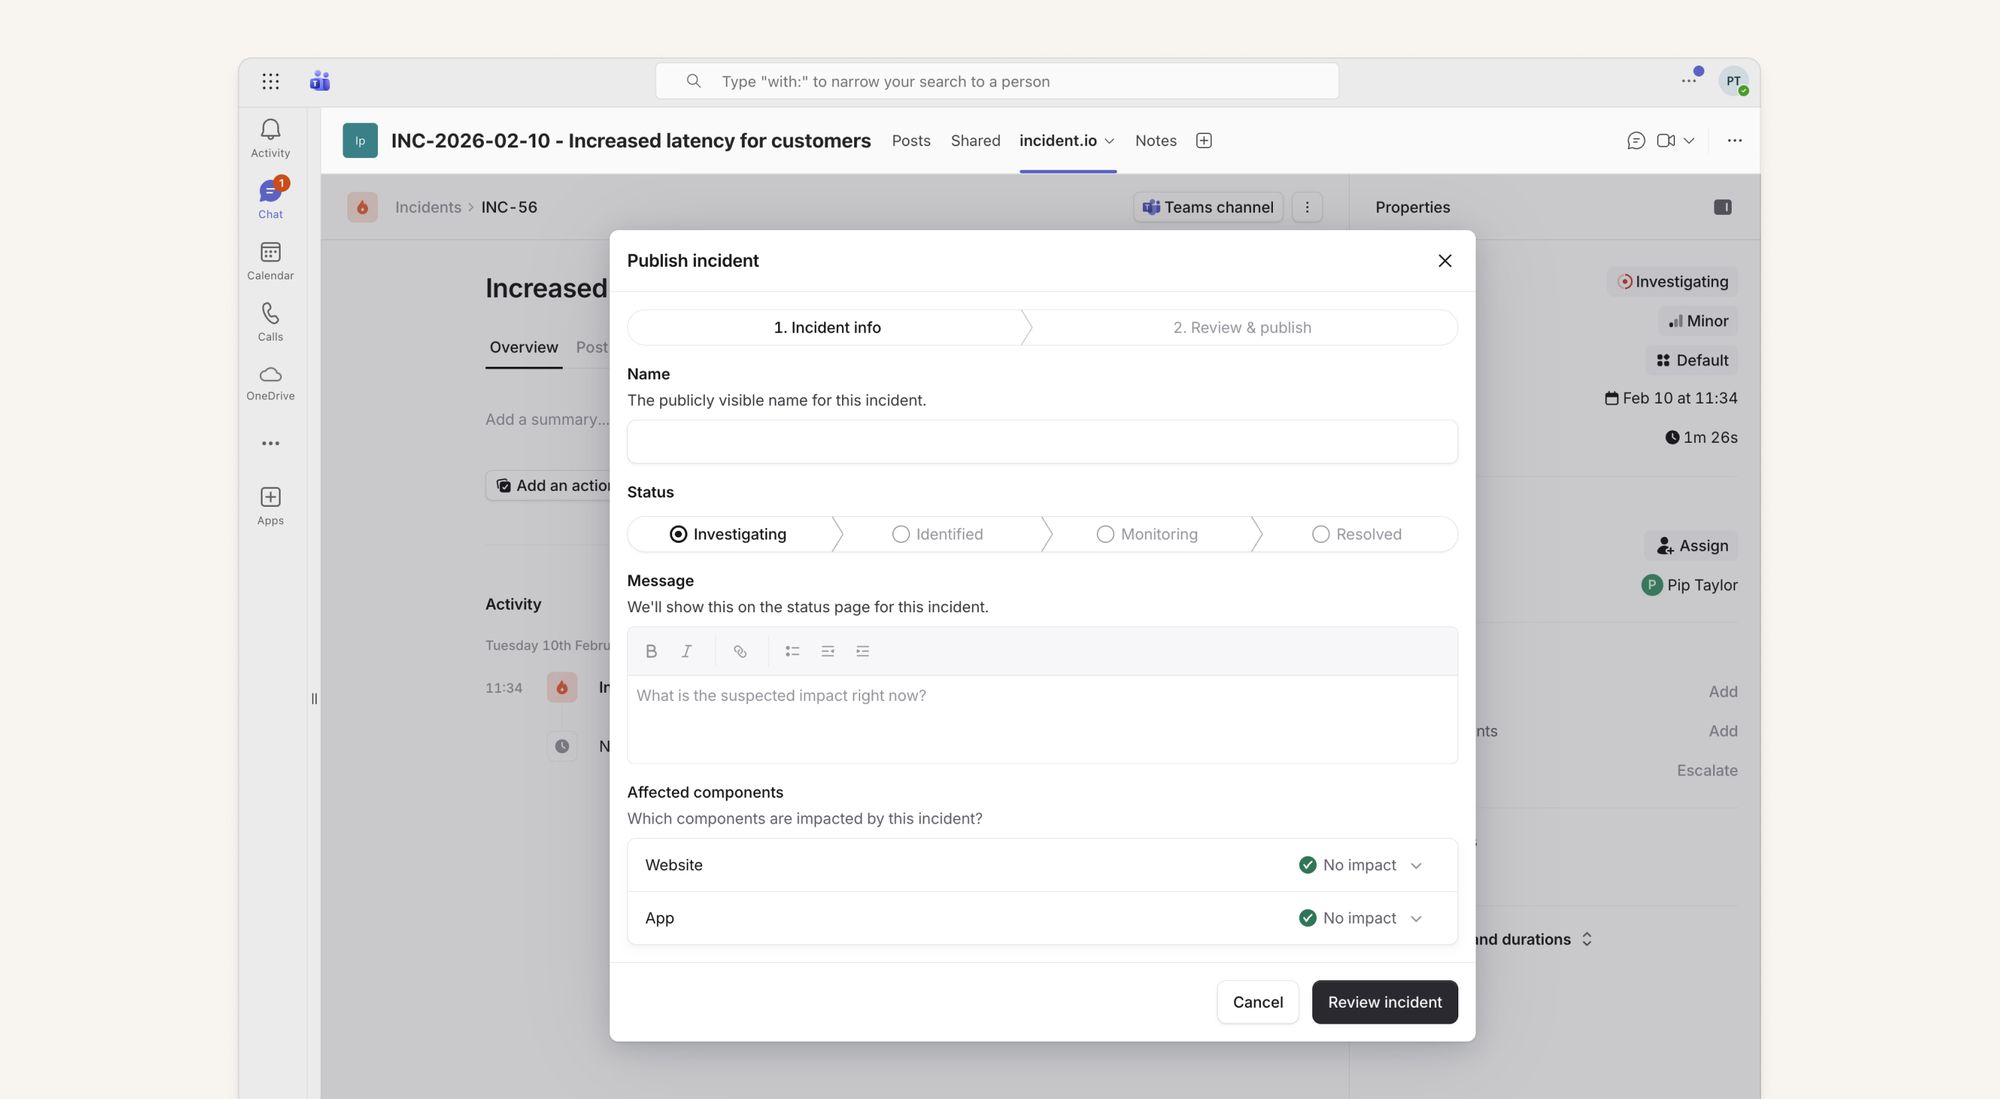
Task: Select the Resolved status radio
Action: (x=1321, y=534)
